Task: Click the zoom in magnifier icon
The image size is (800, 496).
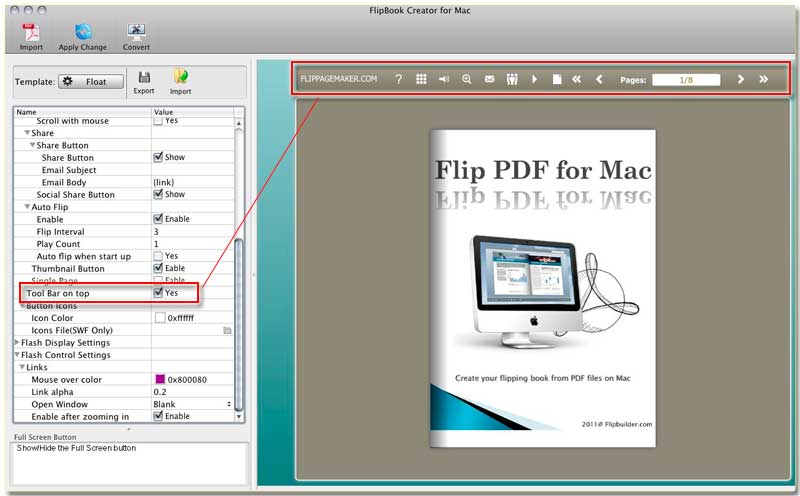Action: click(x=467, y=79)
